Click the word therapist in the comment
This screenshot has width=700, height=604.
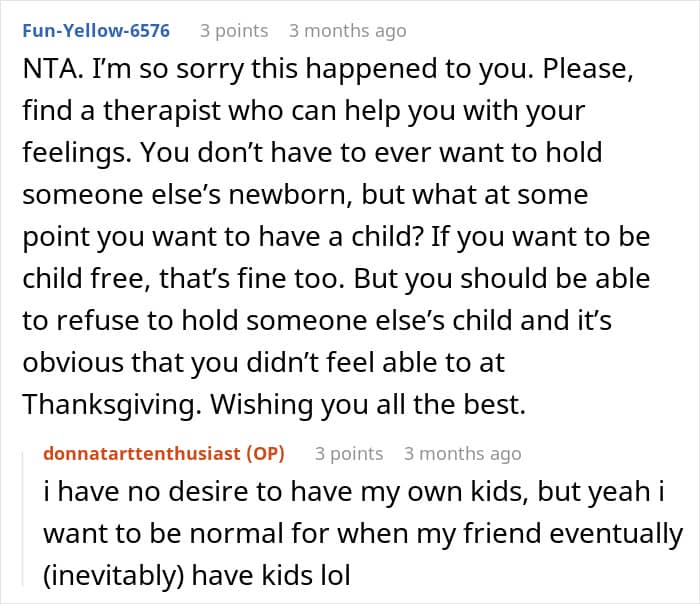[x=162, y=111]
